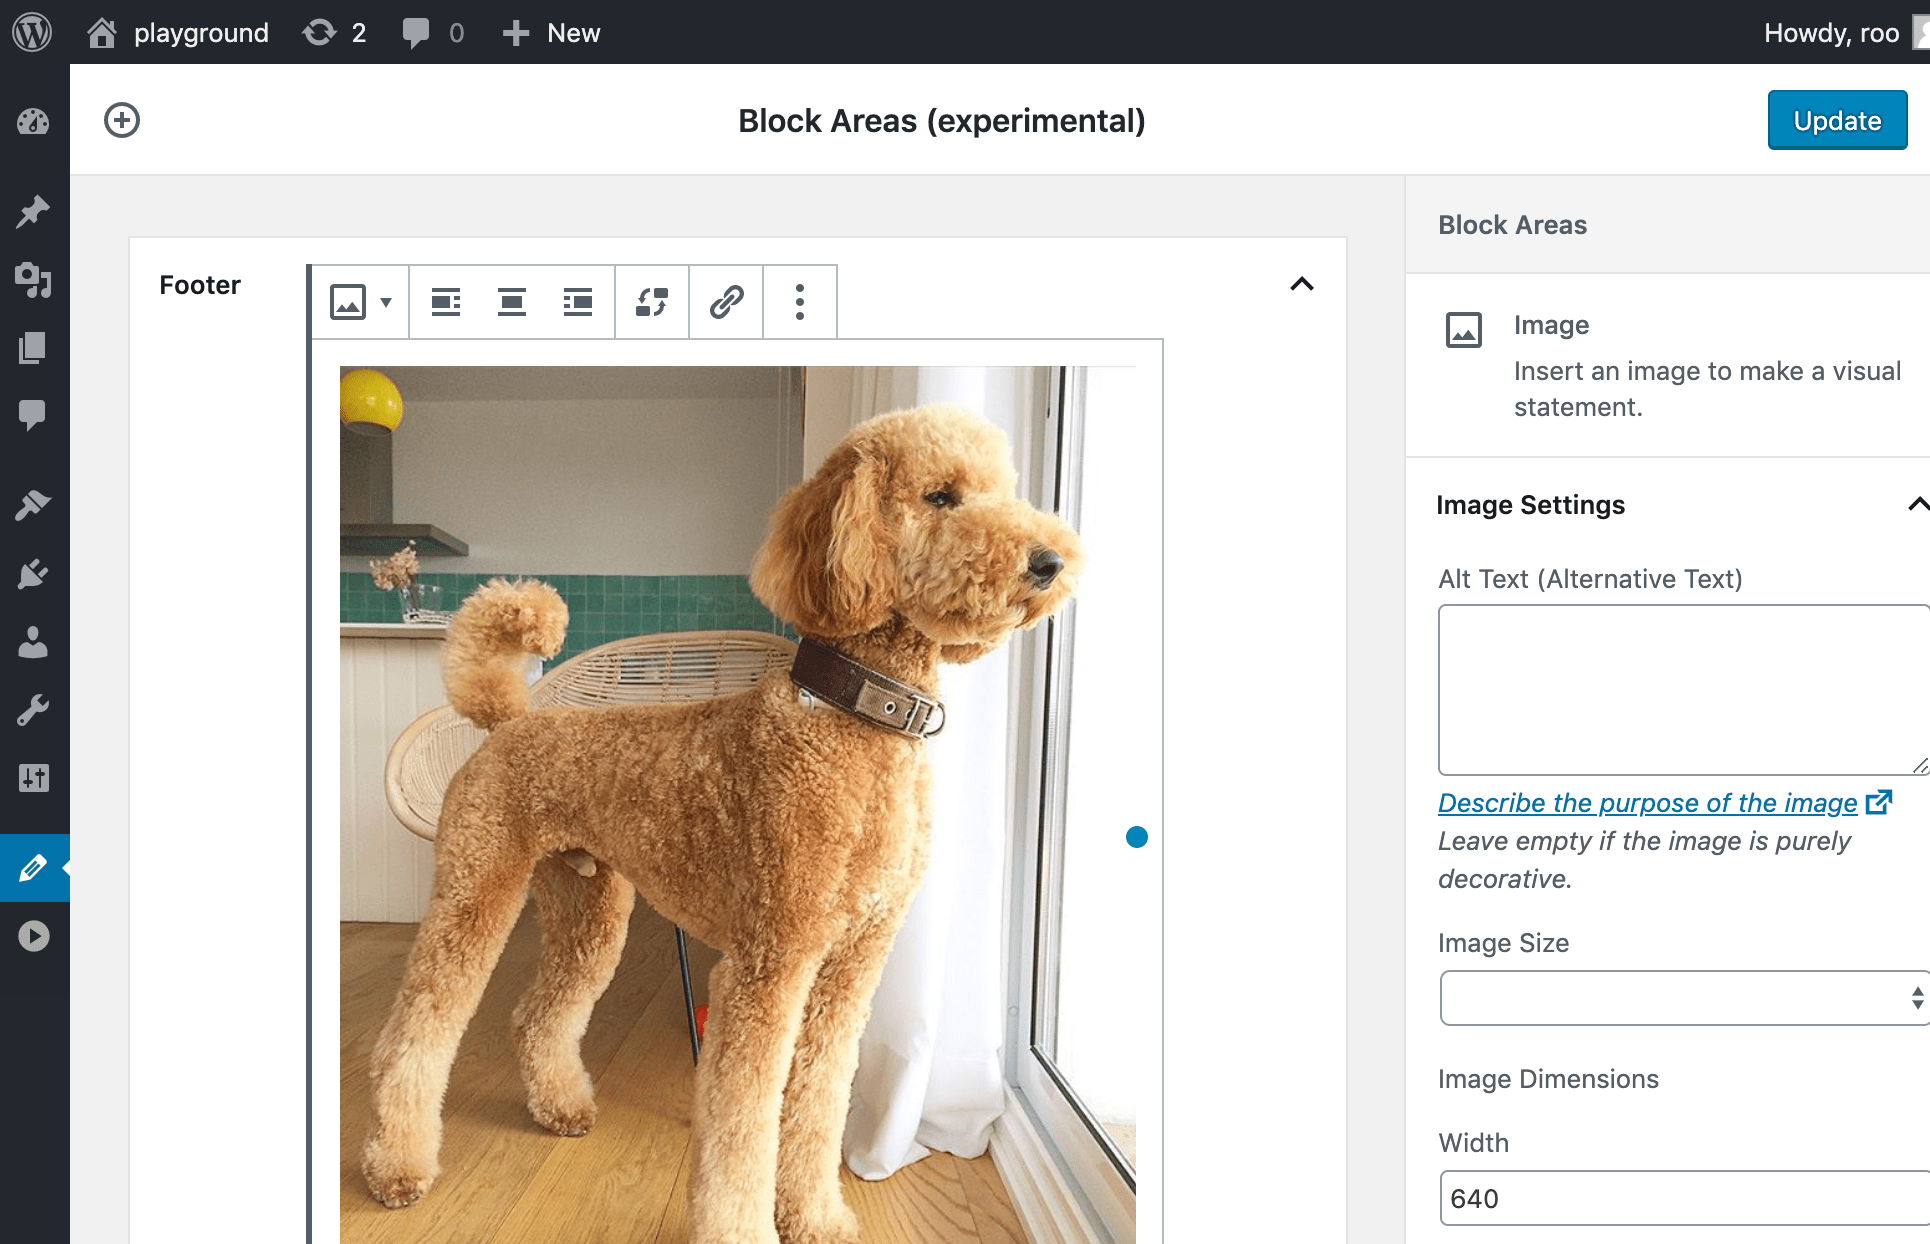Screen dimensions: 1930x1244
Task: Open Dashboard from sidebar gauge icon
Action: 33,122
